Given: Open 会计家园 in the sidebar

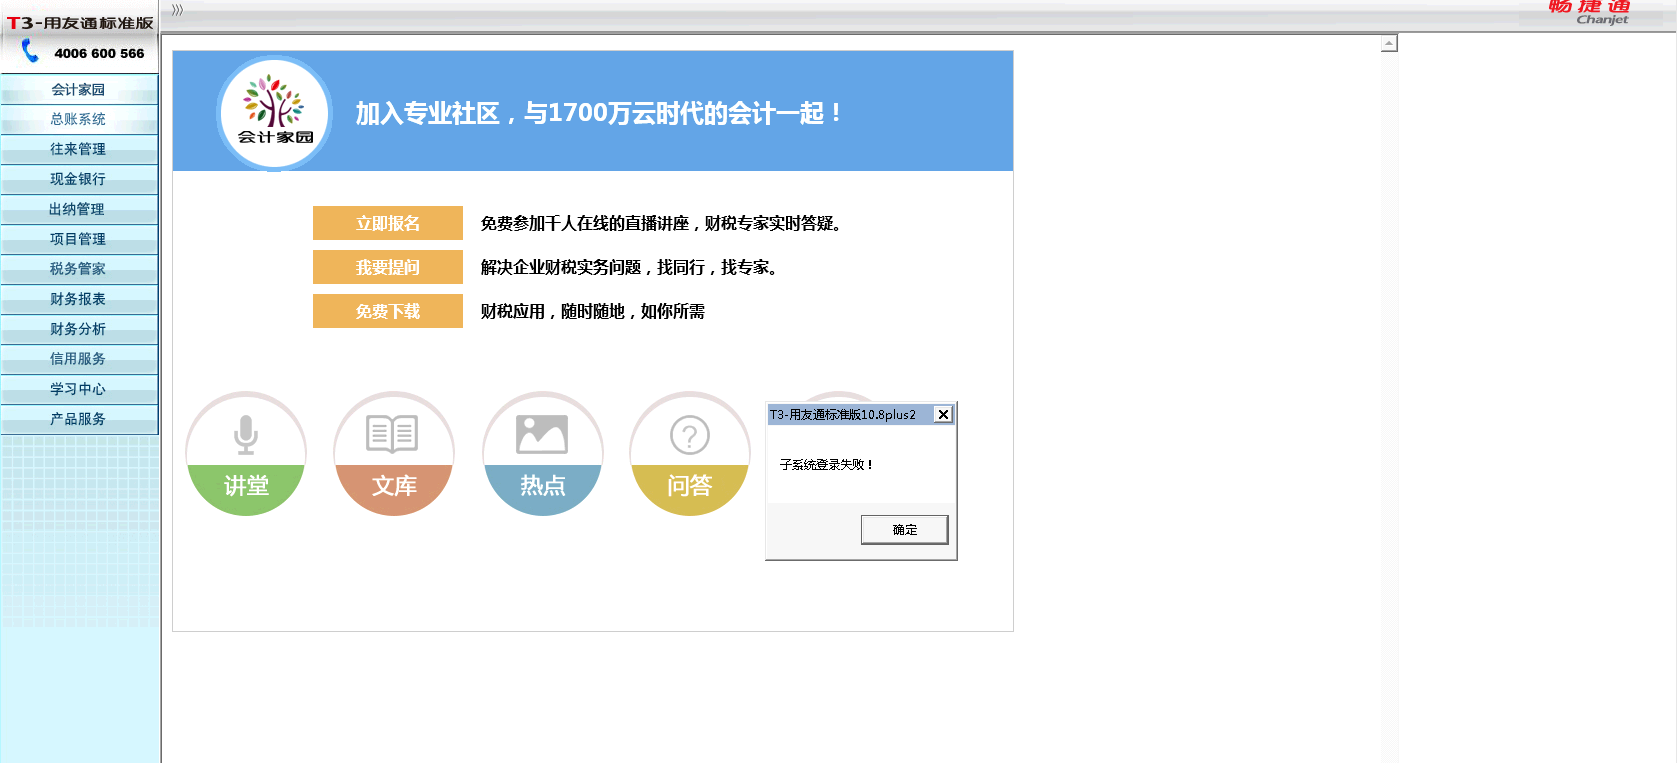Looking at the screenshot, I should coord(79,89).
